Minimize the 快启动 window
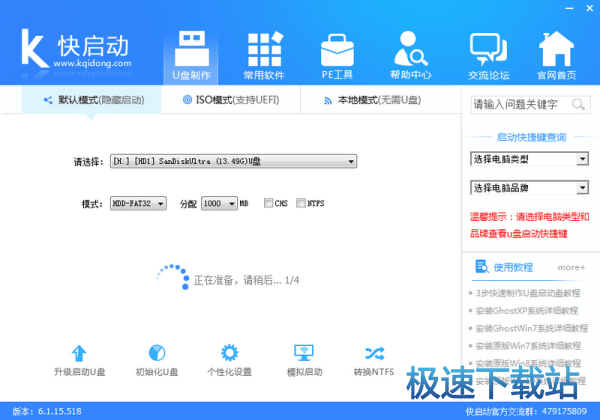This screenshot has height=420, width=600. [569, 8]
